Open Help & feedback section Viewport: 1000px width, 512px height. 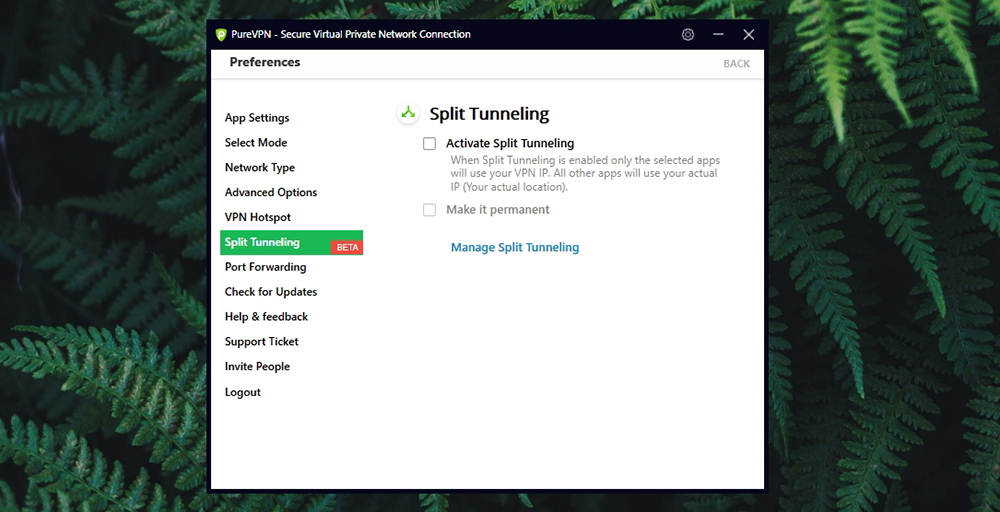266,317
